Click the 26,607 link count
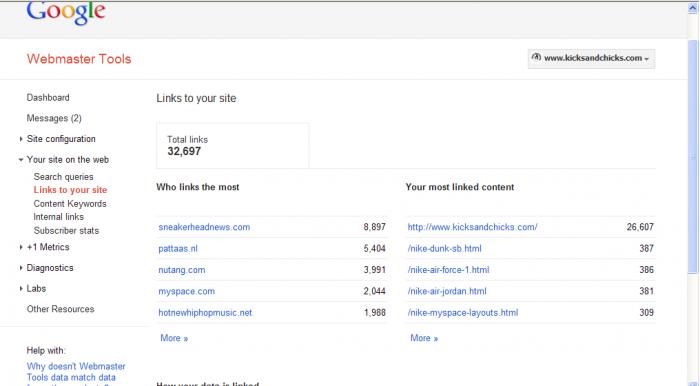This screenshot has height=386, width=700. pos(640,227)
